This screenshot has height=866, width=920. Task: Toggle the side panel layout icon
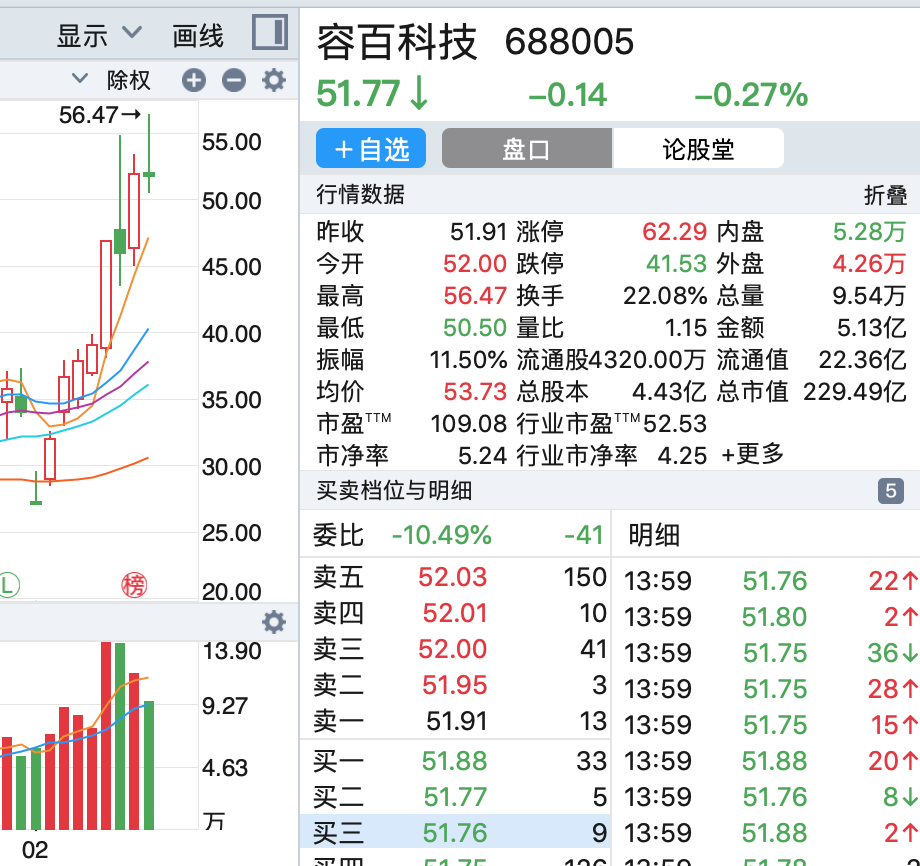coord(269,33)
